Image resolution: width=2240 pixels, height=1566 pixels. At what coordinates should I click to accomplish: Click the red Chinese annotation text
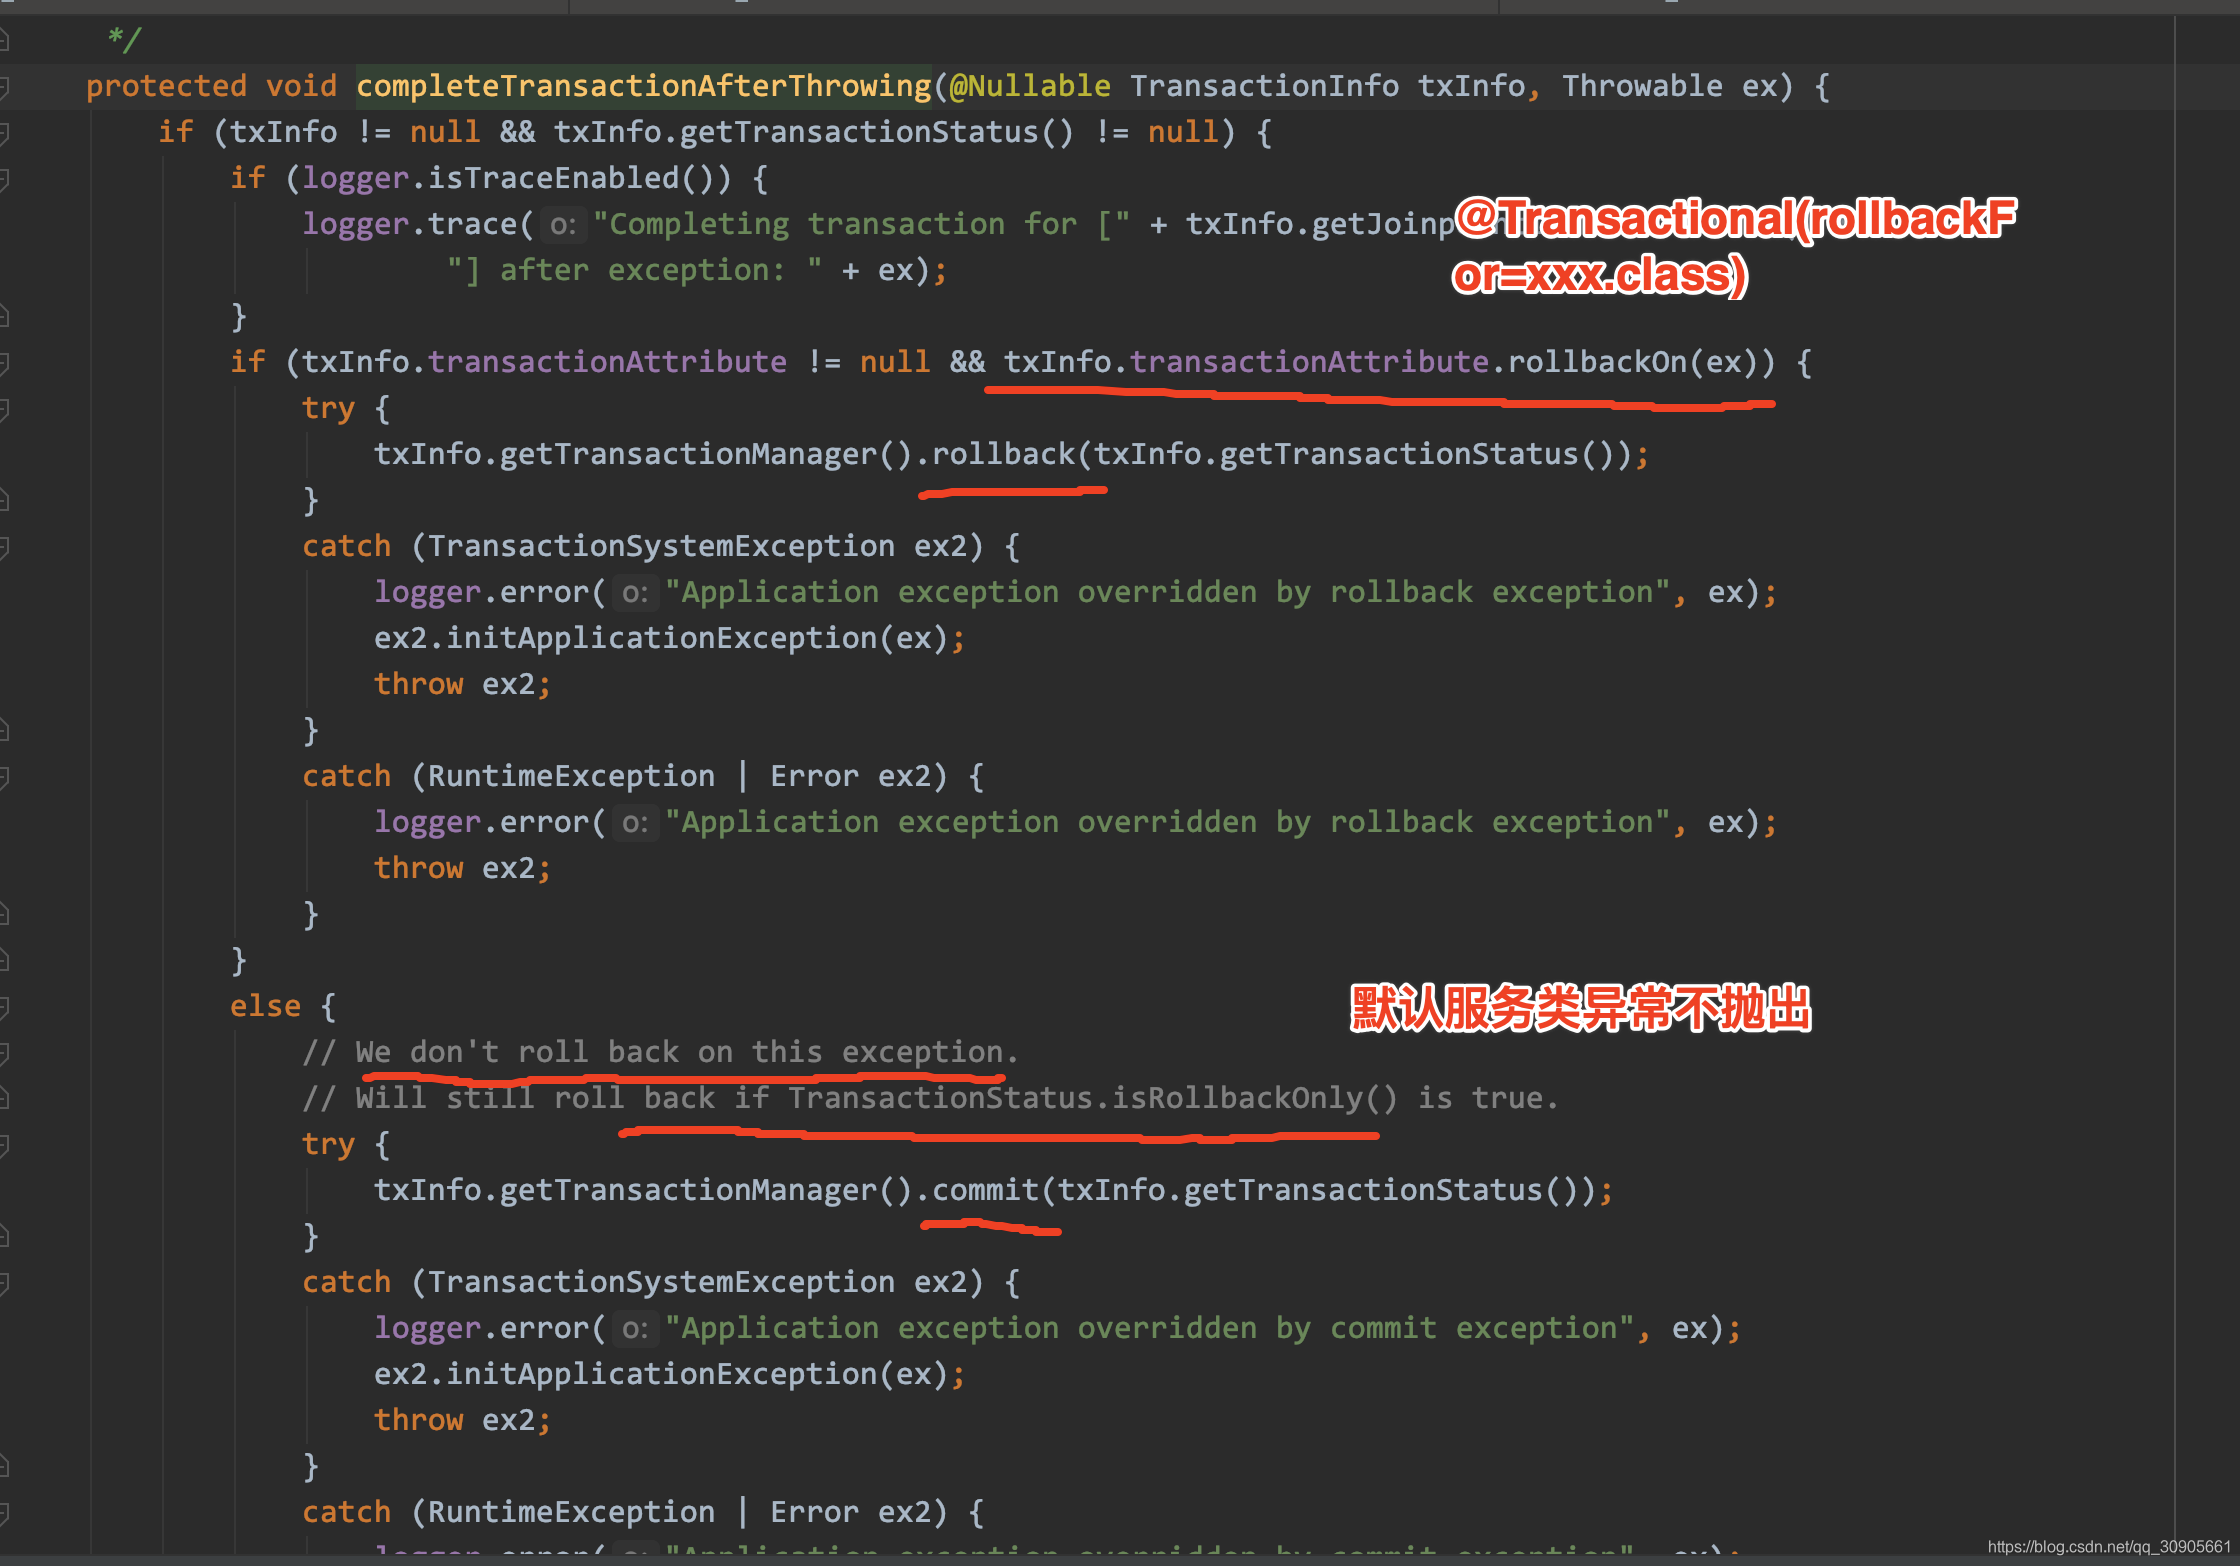(x=1580, y=1008)
